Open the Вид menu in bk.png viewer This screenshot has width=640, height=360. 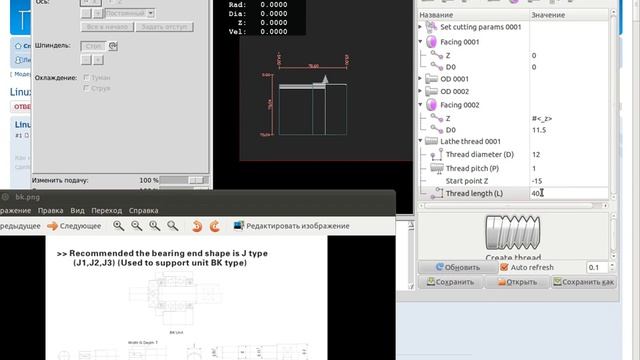tap(77, 211)
